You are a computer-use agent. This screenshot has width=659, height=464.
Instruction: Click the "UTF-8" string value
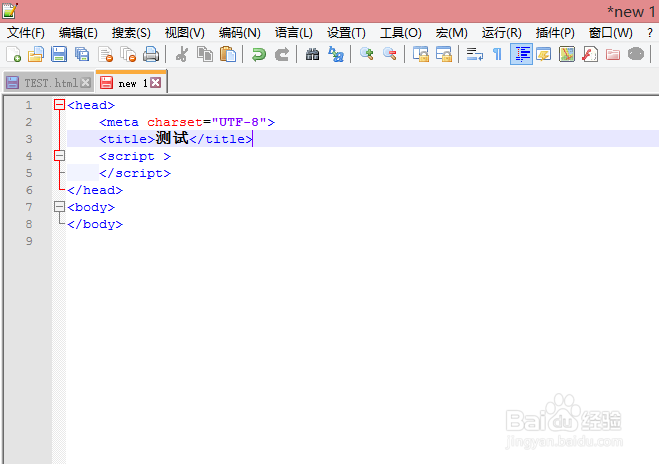pos(239,122)
